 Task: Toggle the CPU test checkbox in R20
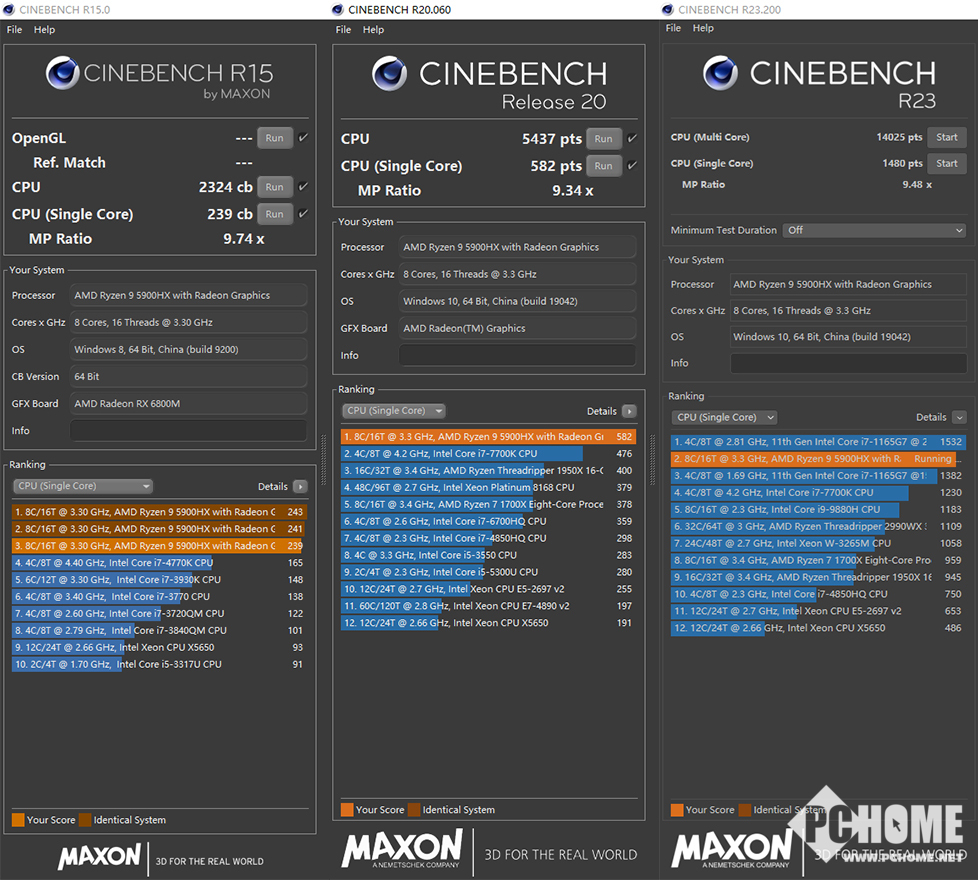point(632,138)
